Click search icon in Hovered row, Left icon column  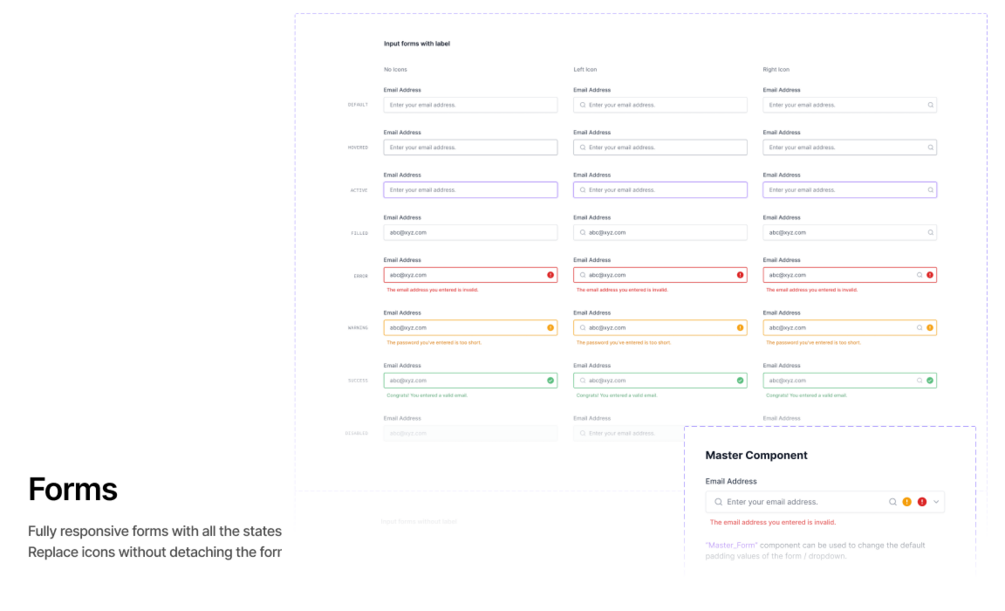coord(582,148)
